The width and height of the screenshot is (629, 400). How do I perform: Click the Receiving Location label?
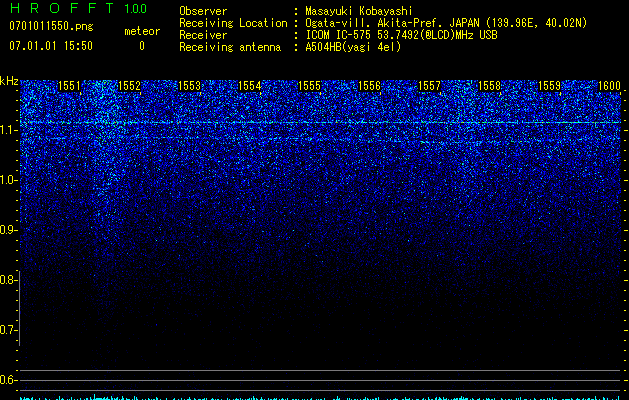point(233,23)
